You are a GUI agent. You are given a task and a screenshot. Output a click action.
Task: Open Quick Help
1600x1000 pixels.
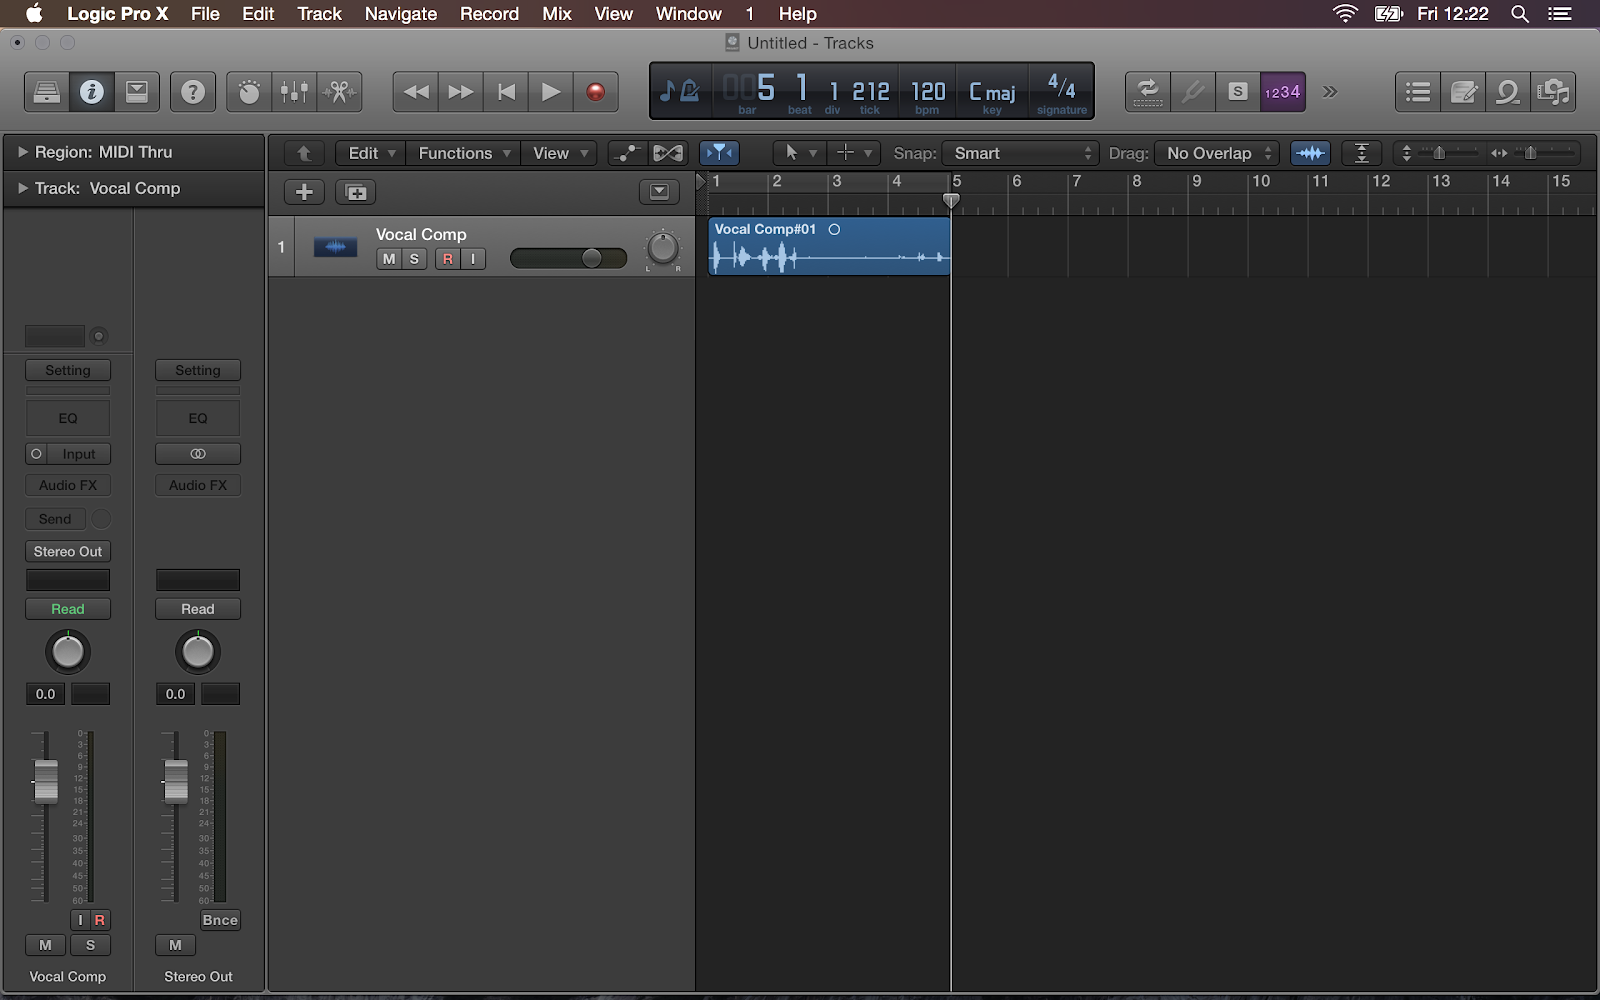pyautogui.click(x=193, y=92)
